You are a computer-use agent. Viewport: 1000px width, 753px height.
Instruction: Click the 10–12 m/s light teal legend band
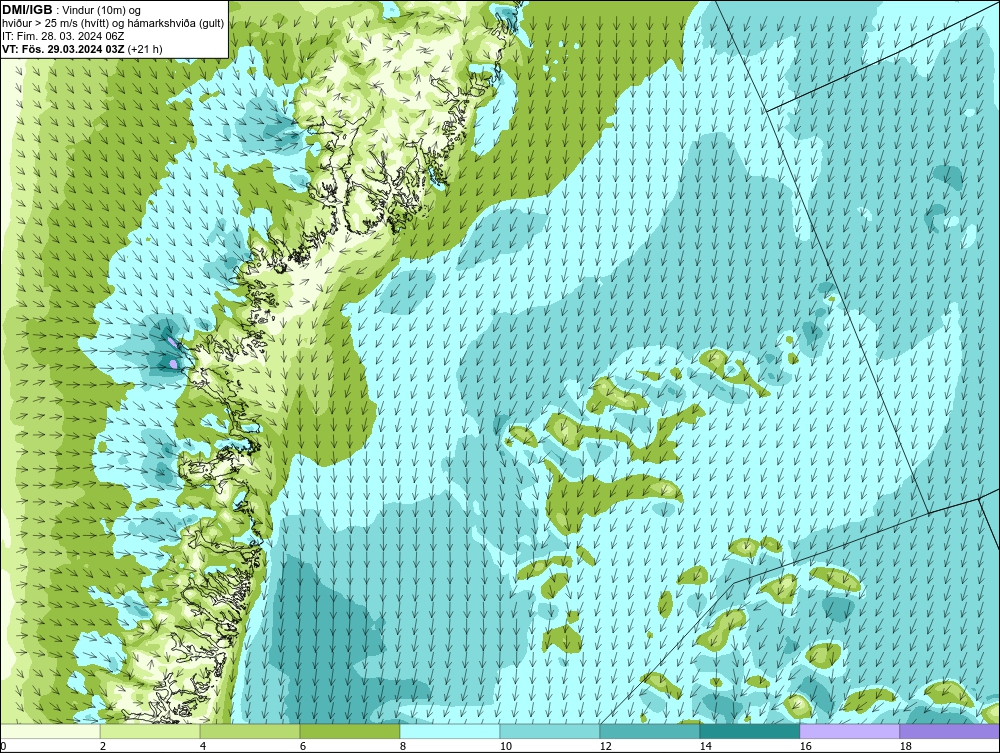pos(550,731)
